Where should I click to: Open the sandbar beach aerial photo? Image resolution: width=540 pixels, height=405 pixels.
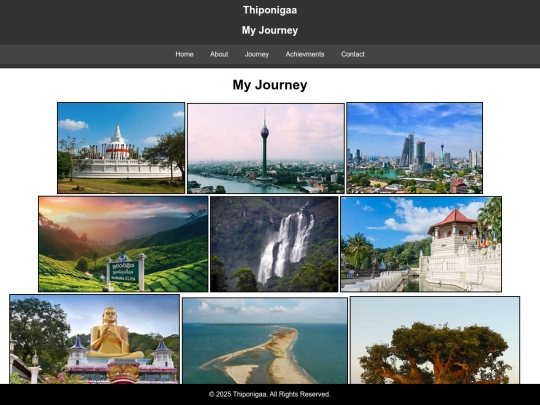[x=265, y=341]
